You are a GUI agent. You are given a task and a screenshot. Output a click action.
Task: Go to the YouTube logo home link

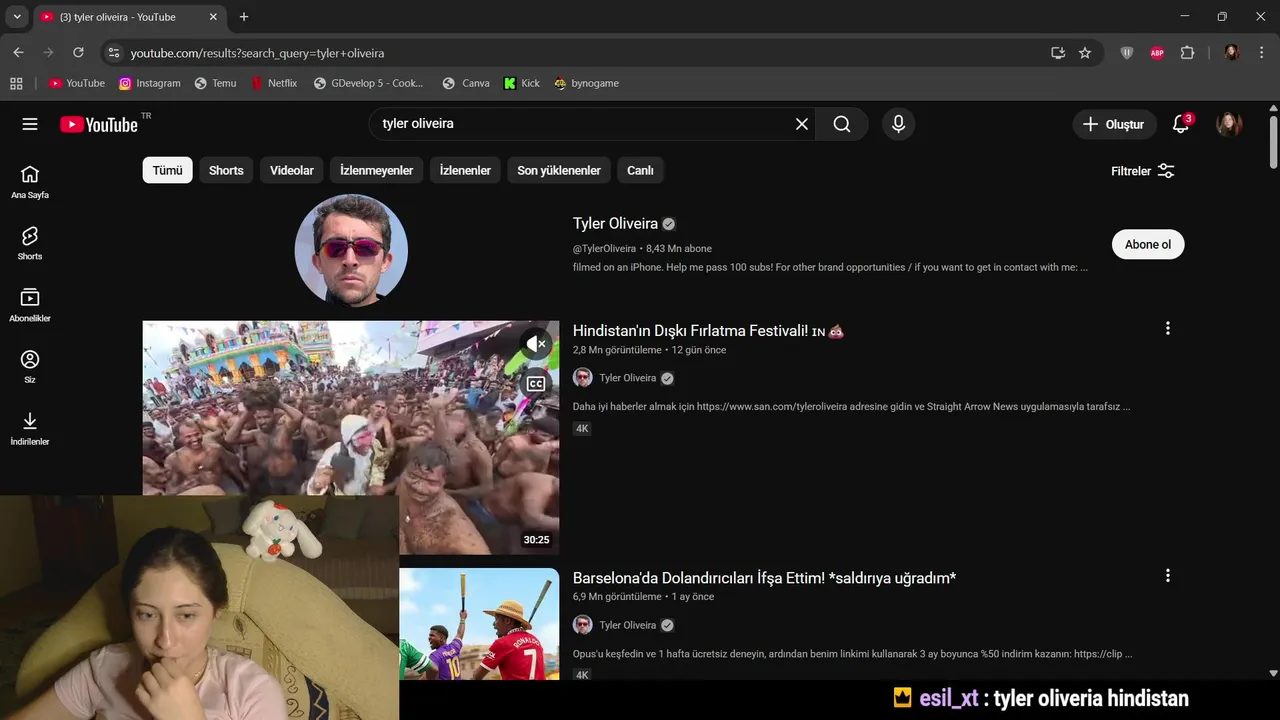coord(99,124)
